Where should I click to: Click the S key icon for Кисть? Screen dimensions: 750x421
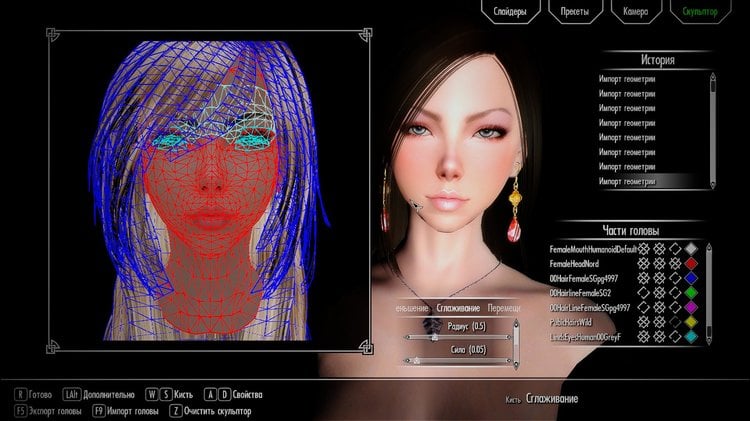tap(166, 395)
